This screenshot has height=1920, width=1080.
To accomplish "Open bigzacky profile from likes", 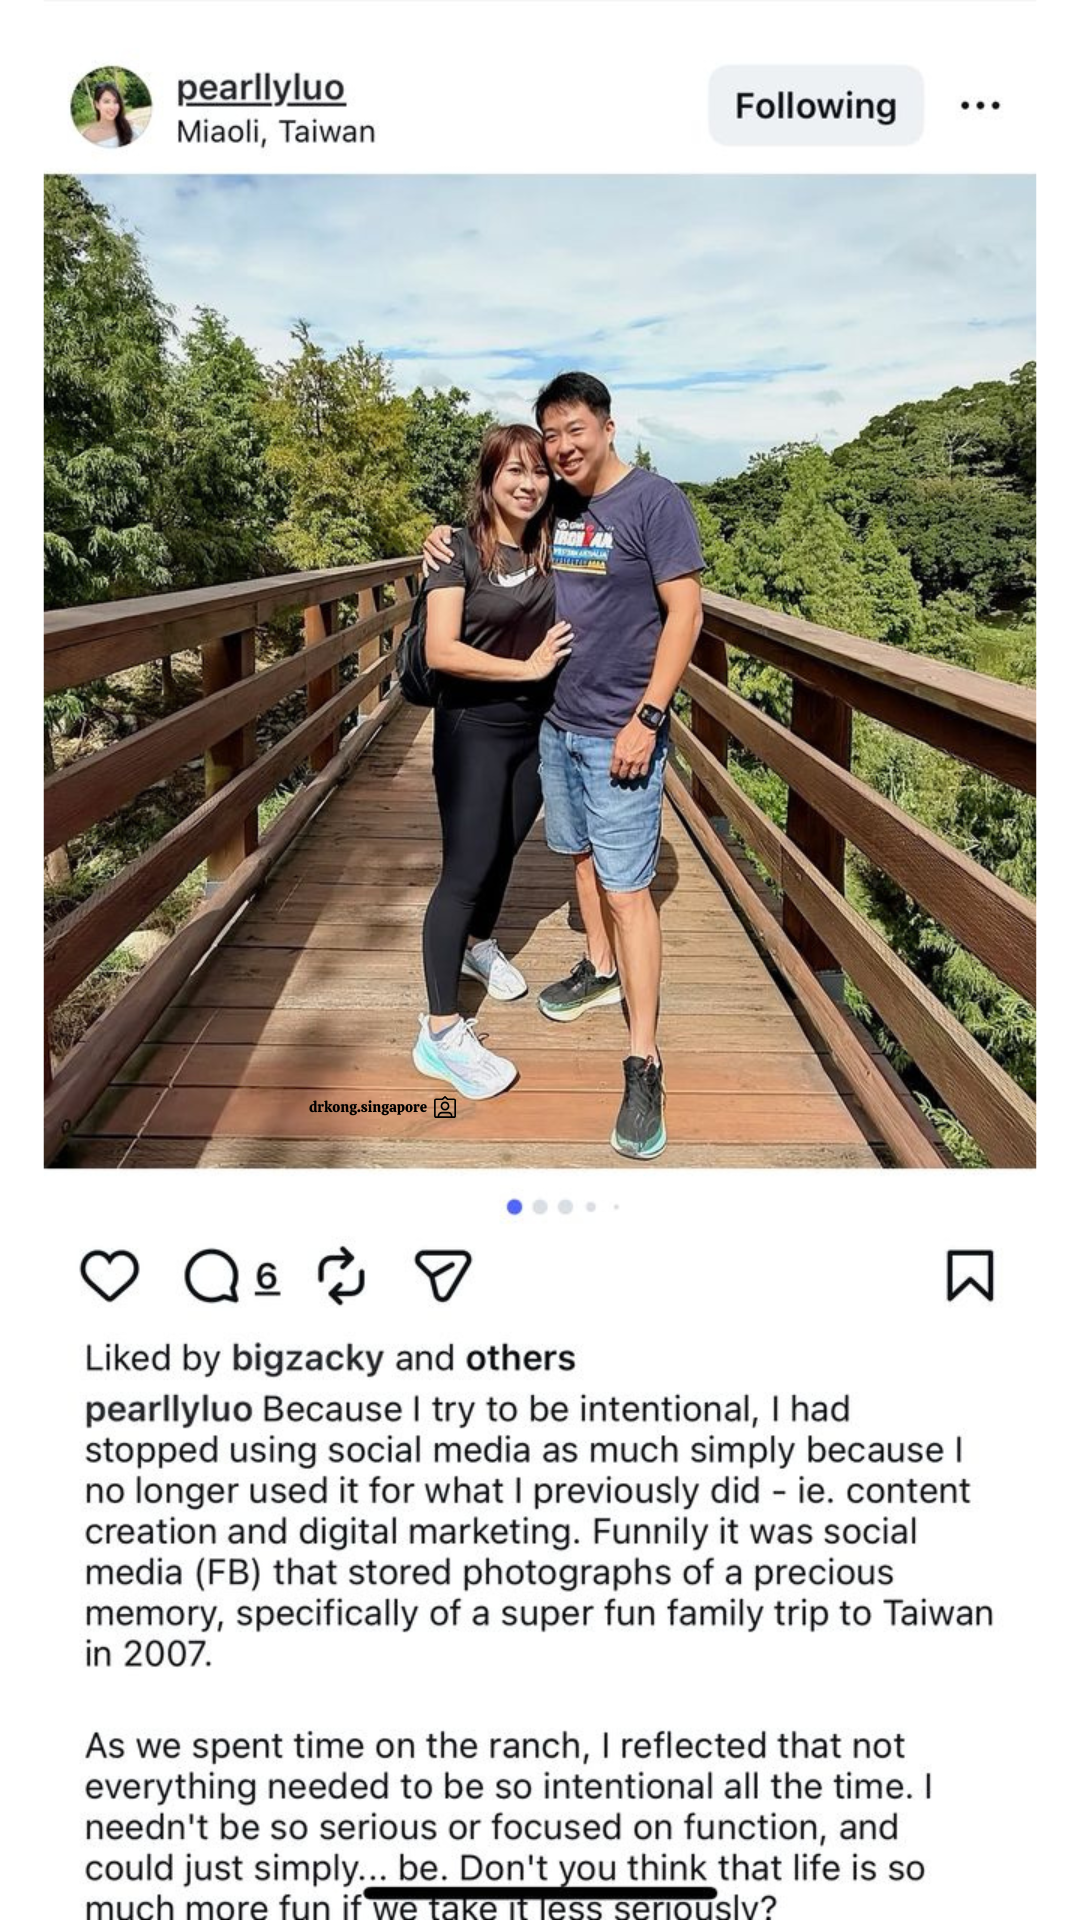I will point(308,1358).
